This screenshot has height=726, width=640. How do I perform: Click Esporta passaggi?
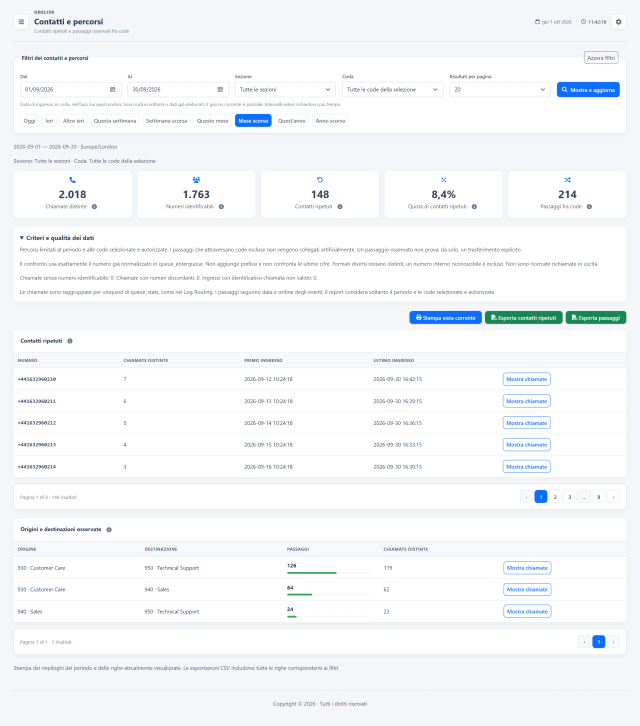click(596, 318)
